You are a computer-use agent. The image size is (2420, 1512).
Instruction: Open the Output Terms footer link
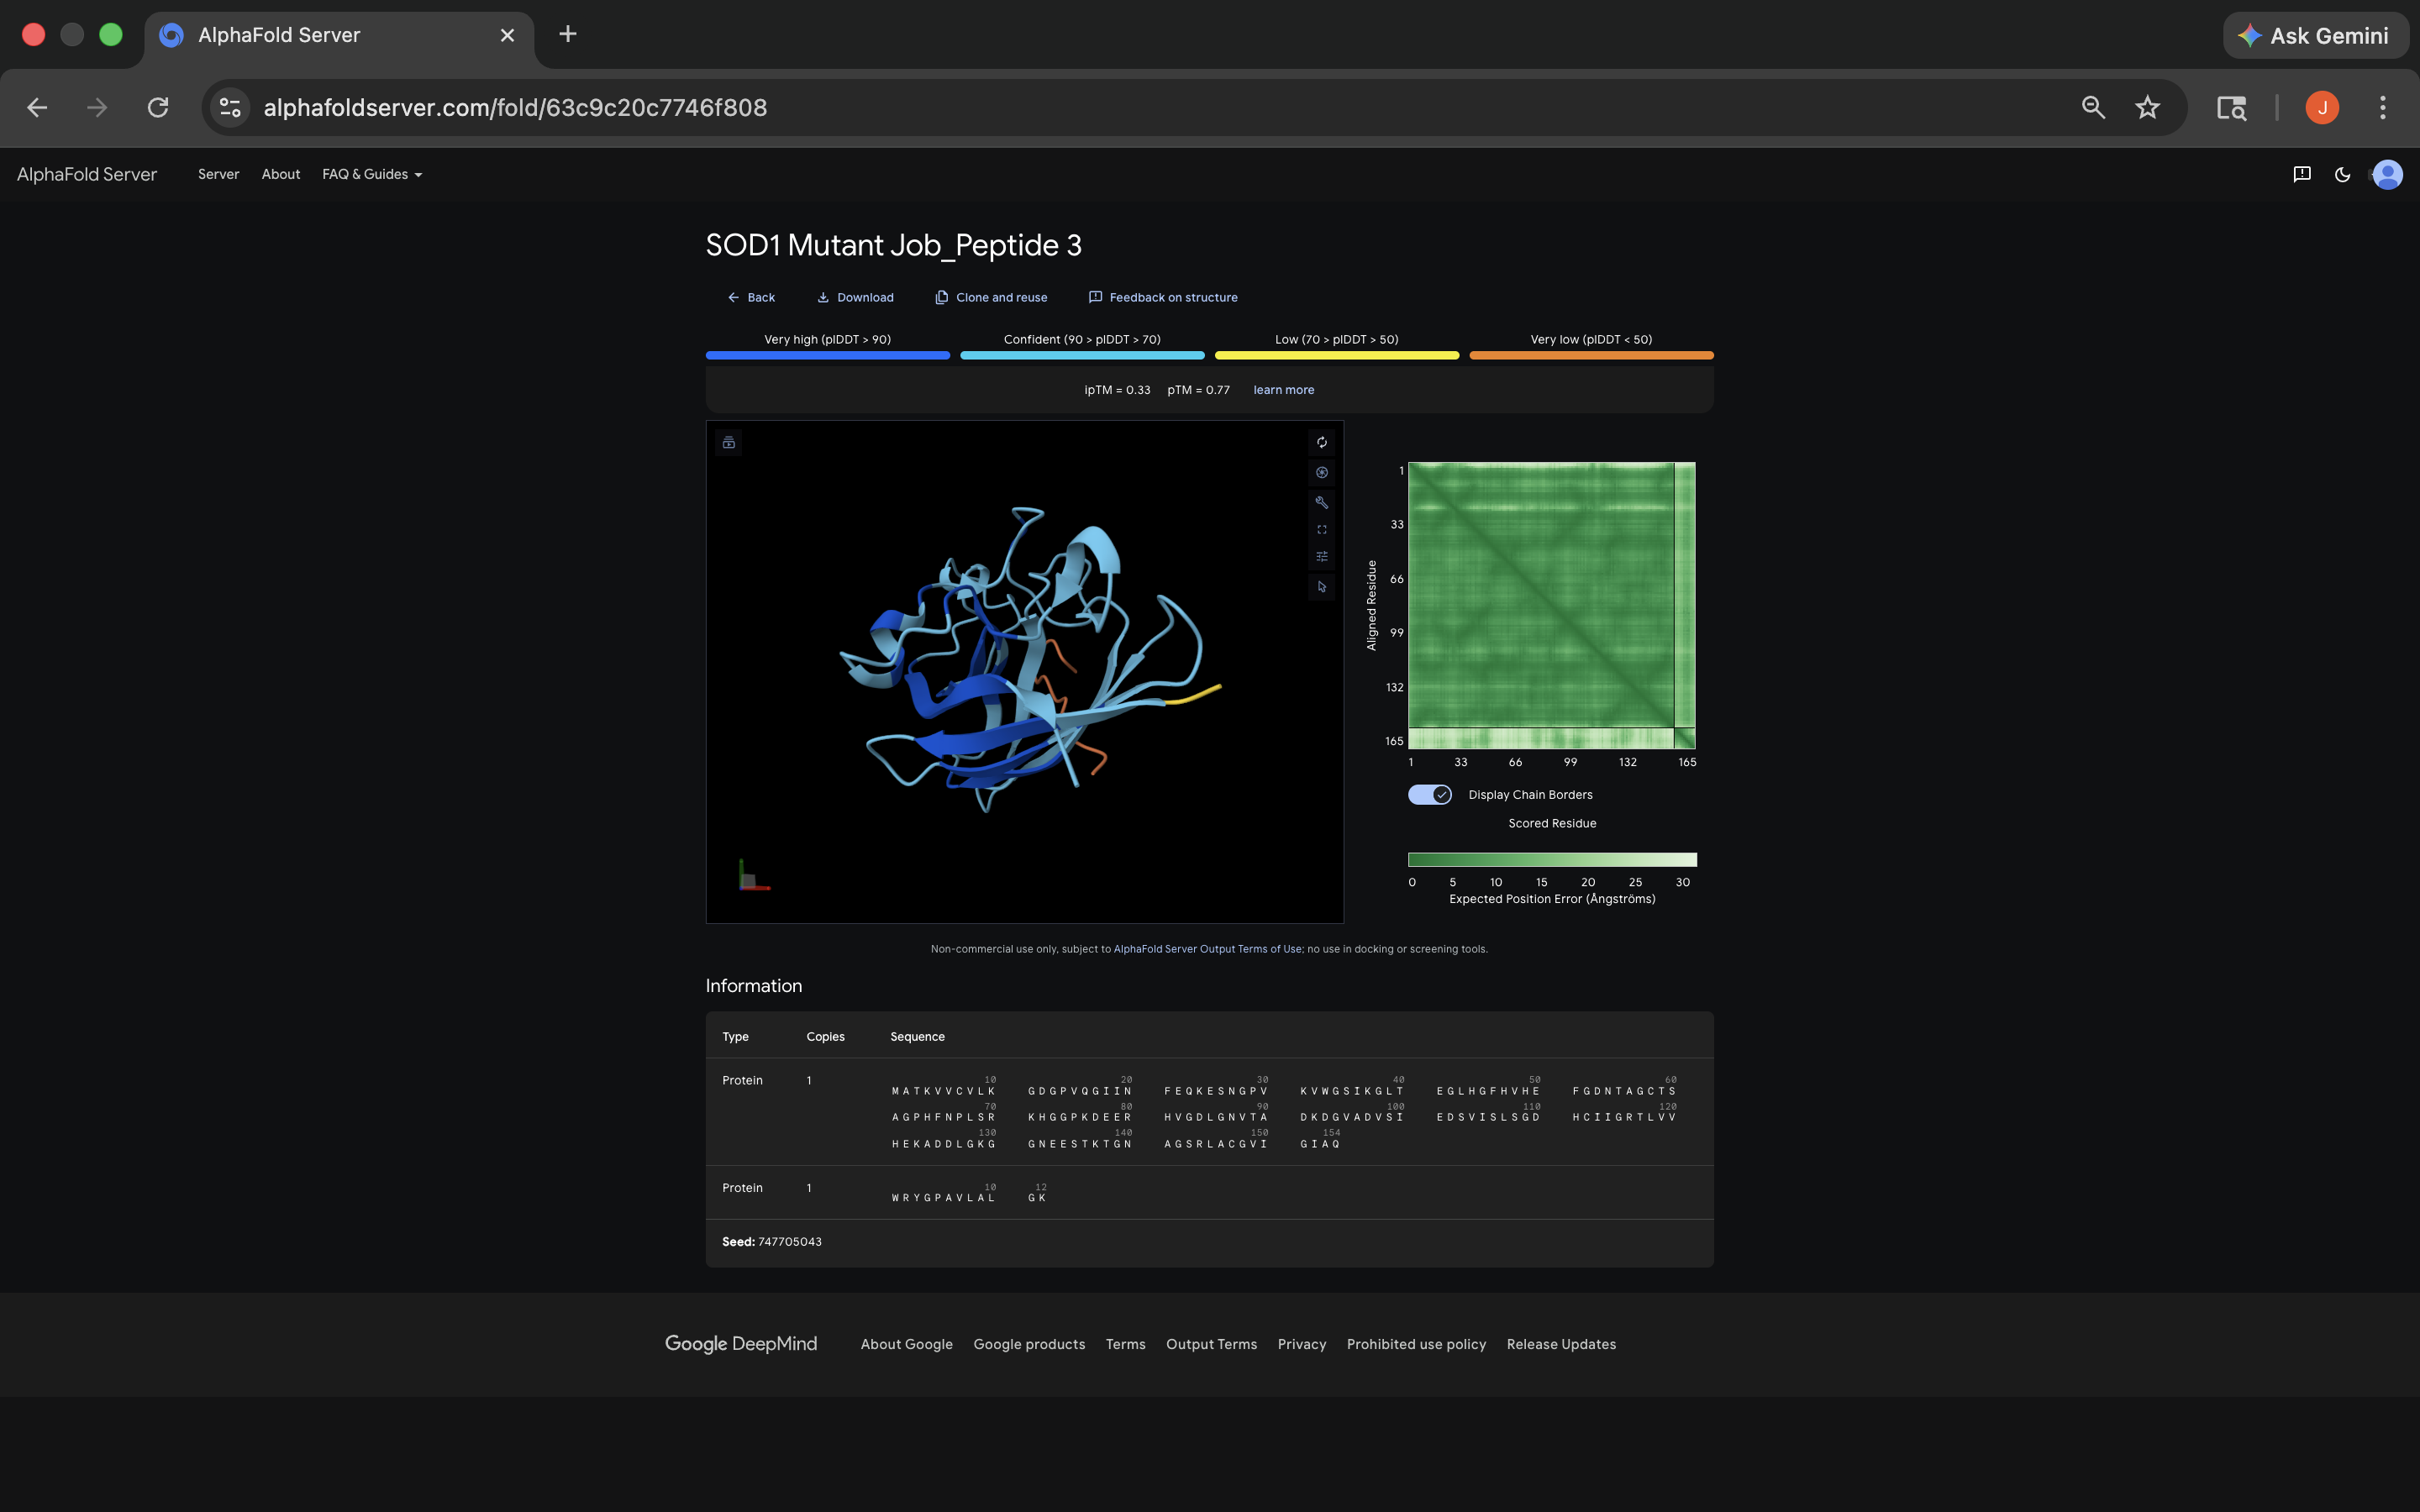tap(1211, 1344)
